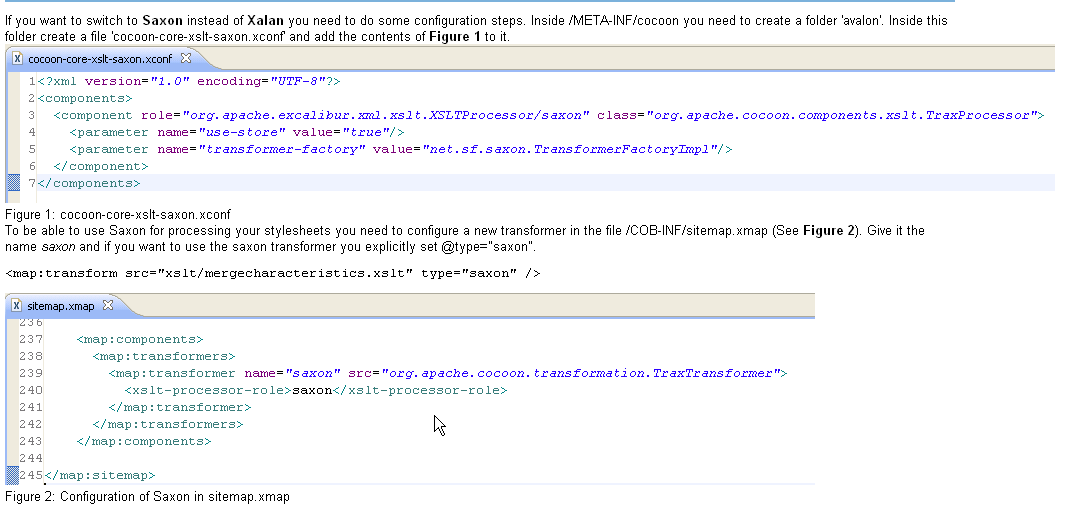
Task: Click the transformer name "saxon" attribute value
Action: pos(313,373)
